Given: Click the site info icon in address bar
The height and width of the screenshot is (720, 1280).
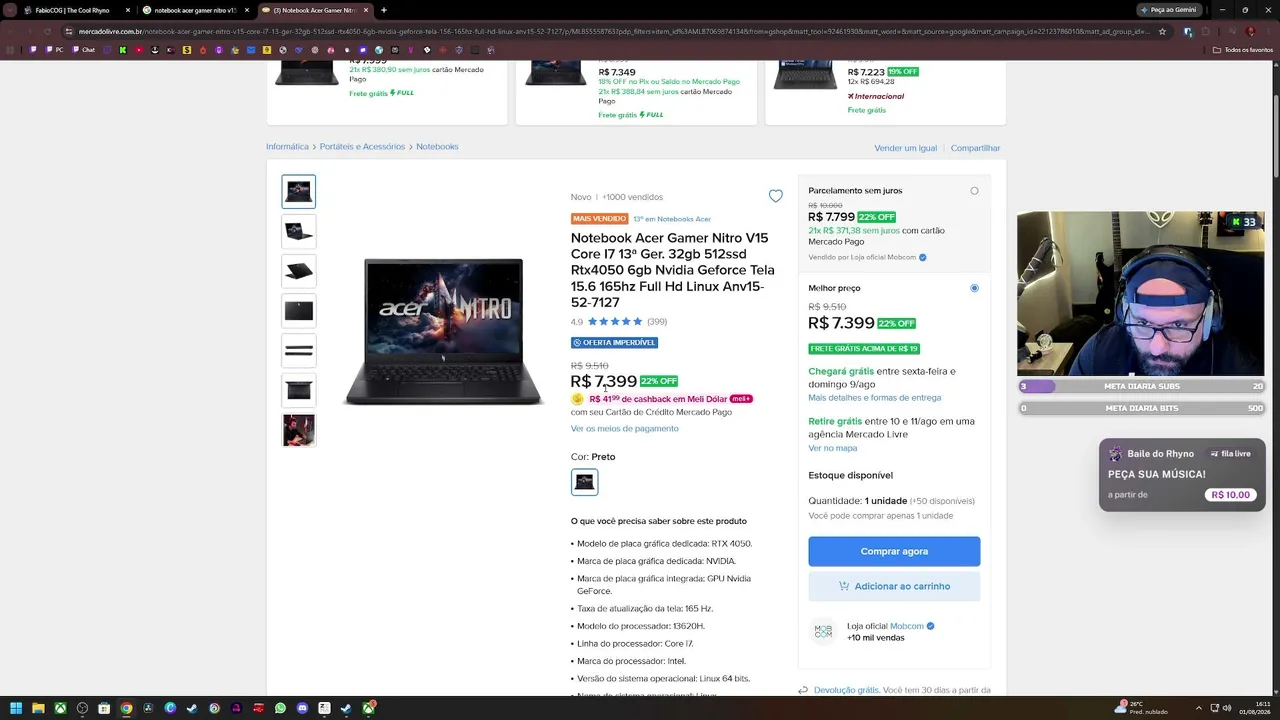Looking at the screenshot, I should click(x=70, y=31).
